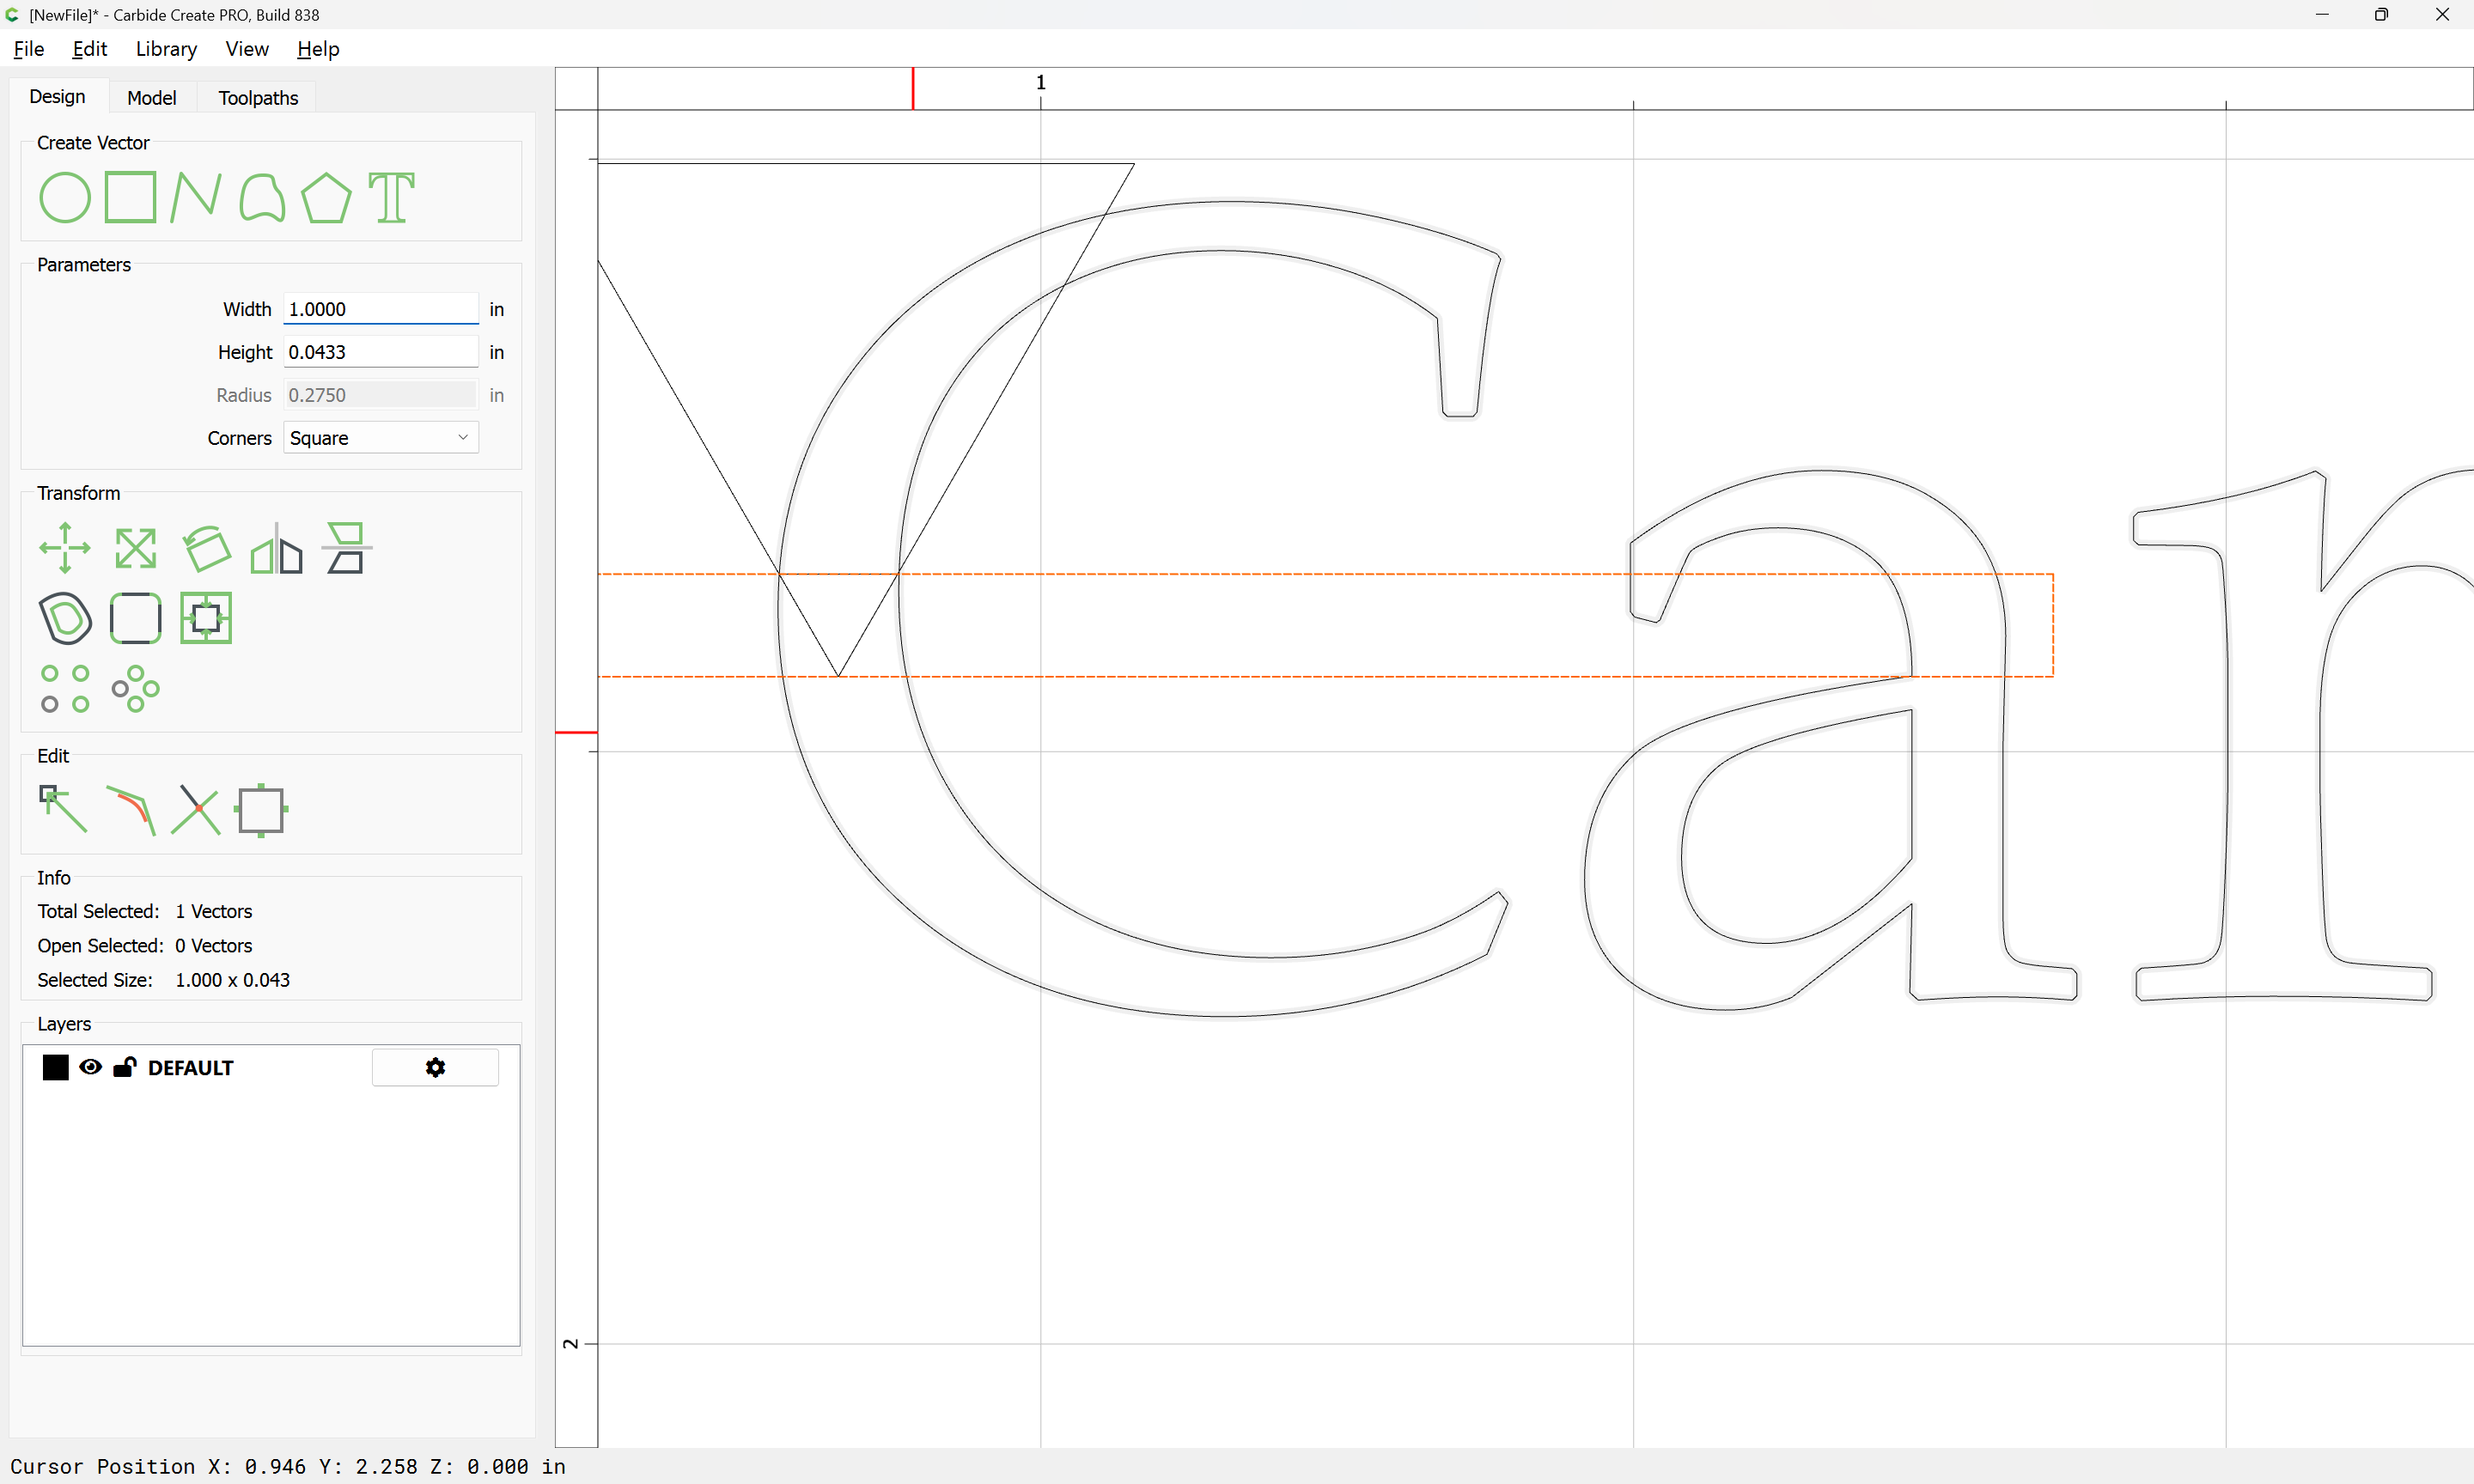Click the Height input field

coord(380,352)
